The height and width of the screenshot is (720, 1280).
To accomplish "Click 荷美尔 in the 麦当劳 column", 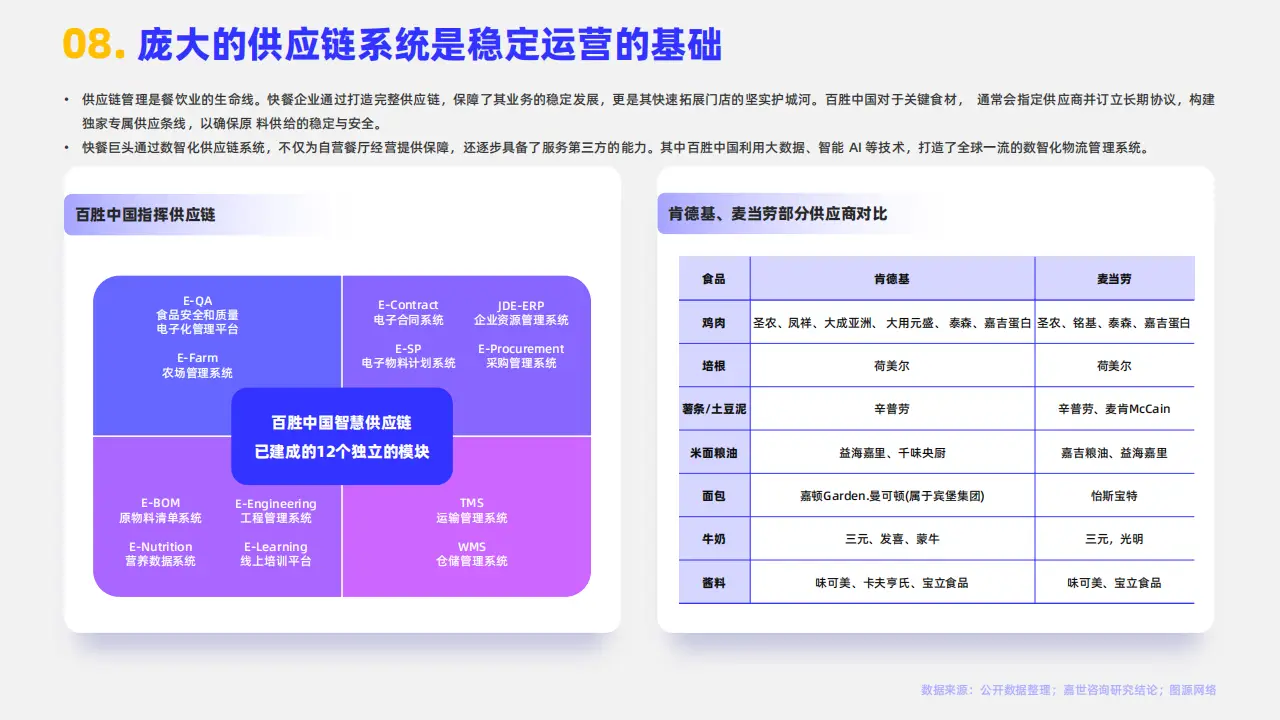I will pyautogui.click(x=1114, y=366).
